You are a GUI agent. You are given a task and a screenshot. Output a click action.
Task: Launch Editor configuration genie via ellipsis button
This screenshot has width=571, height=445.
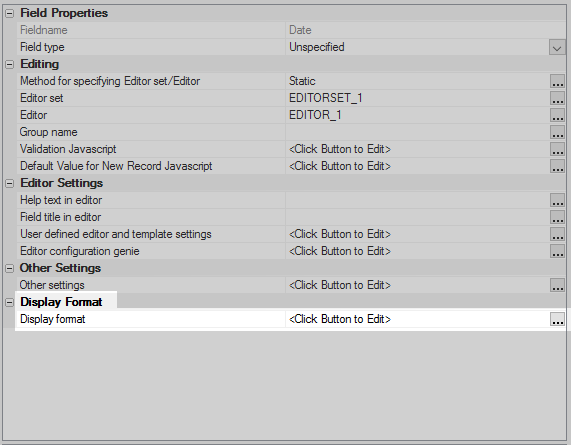[557, 251]
